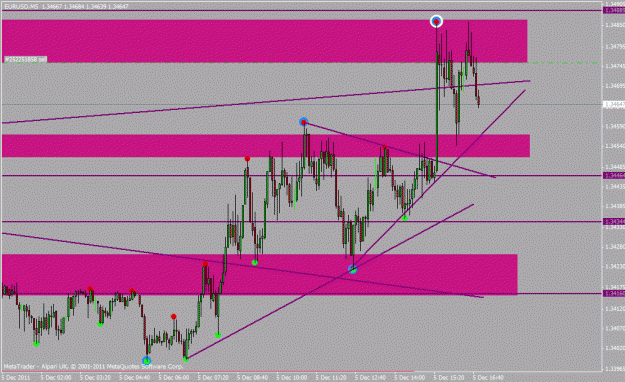Click the blue-circled green marker where two rising trendlines meet

pyautogui.click(x=353, y=270)
